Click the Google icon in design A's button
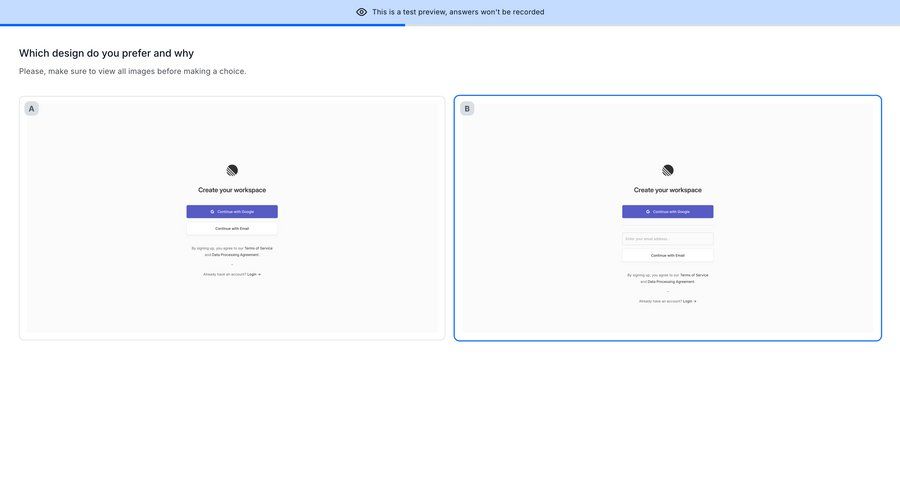Image resolution: width=900 pixels, height=484 pixels. tap(212, 212)
